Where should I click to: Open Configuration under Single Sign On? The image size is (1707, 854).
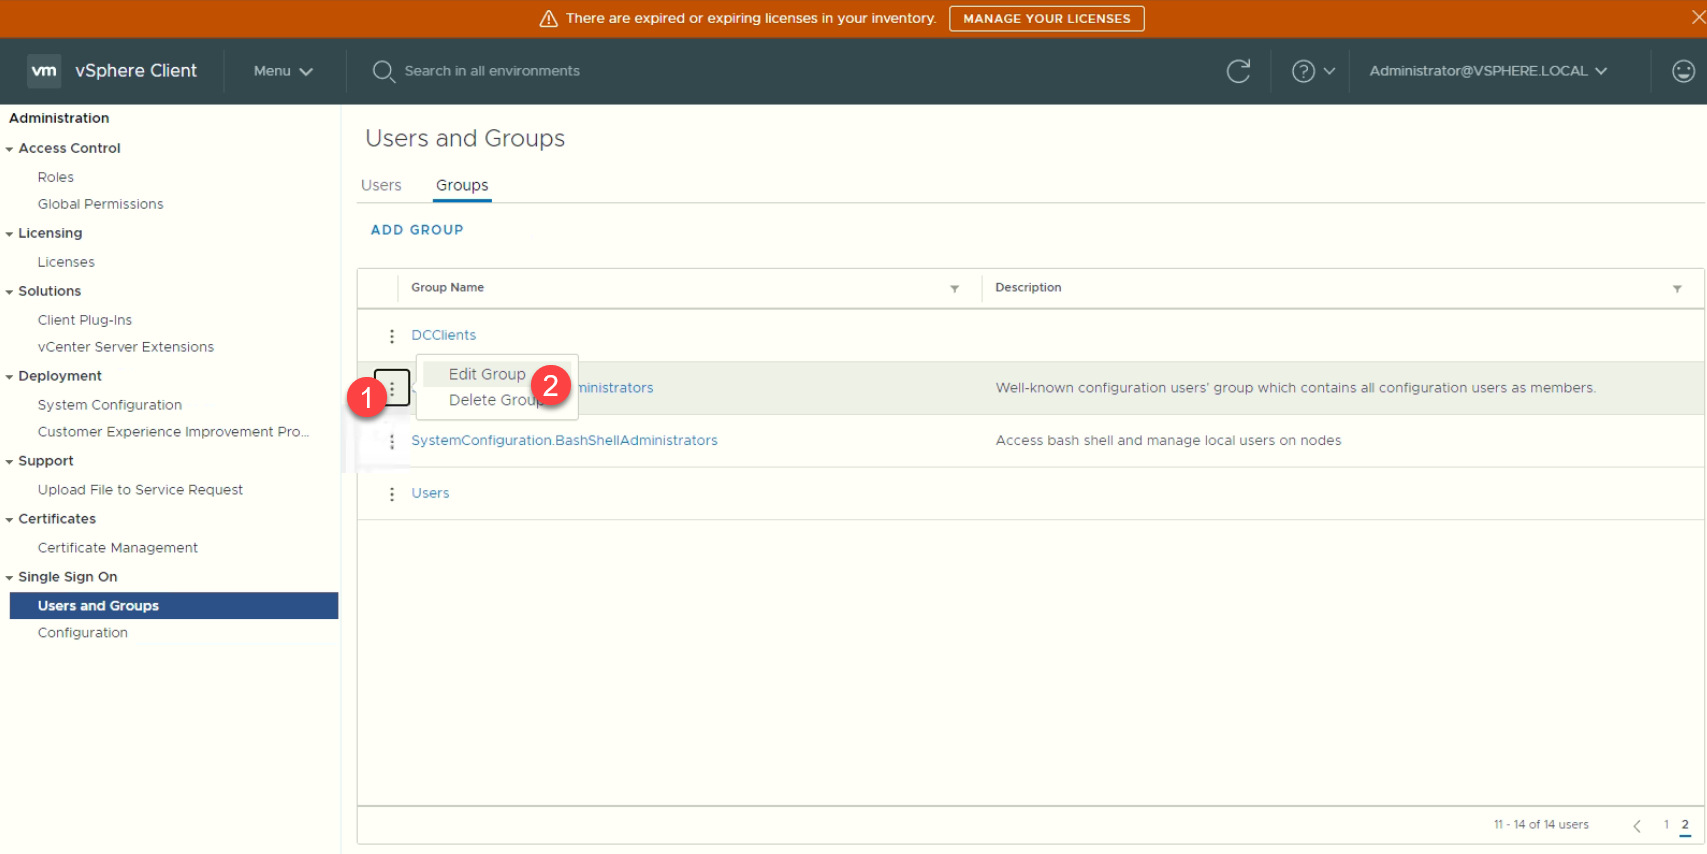83,633
